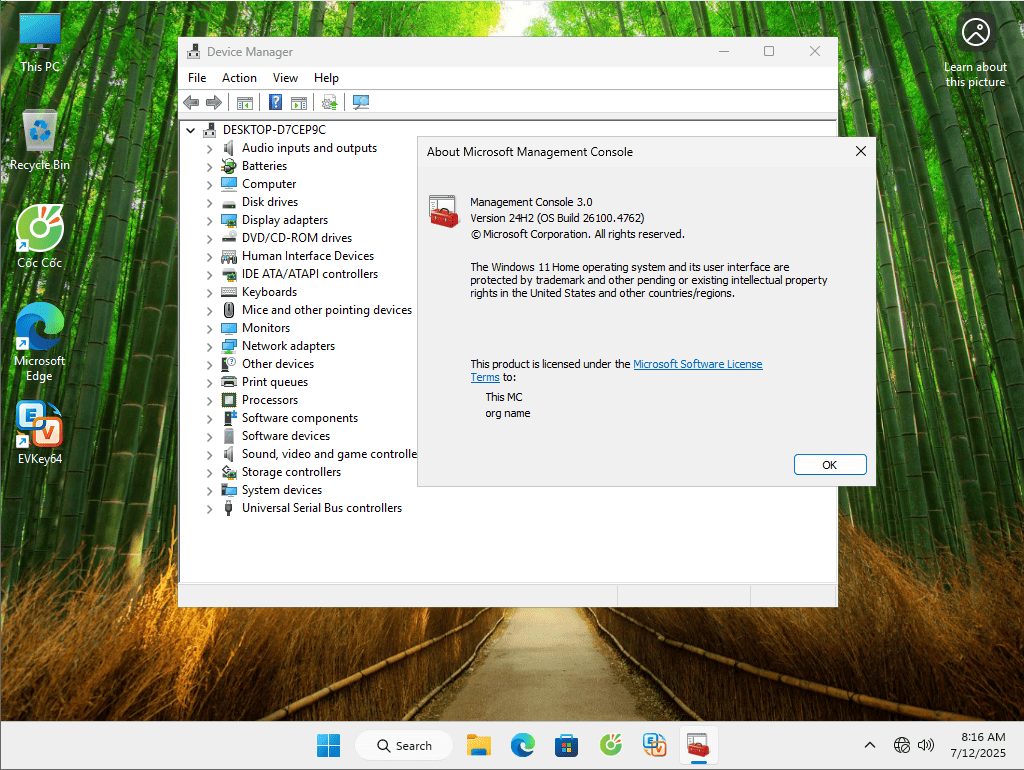Select the Computer category icon in tree
The height and width of the screenshot is (770, 1024).
click(x=229, y=184)
